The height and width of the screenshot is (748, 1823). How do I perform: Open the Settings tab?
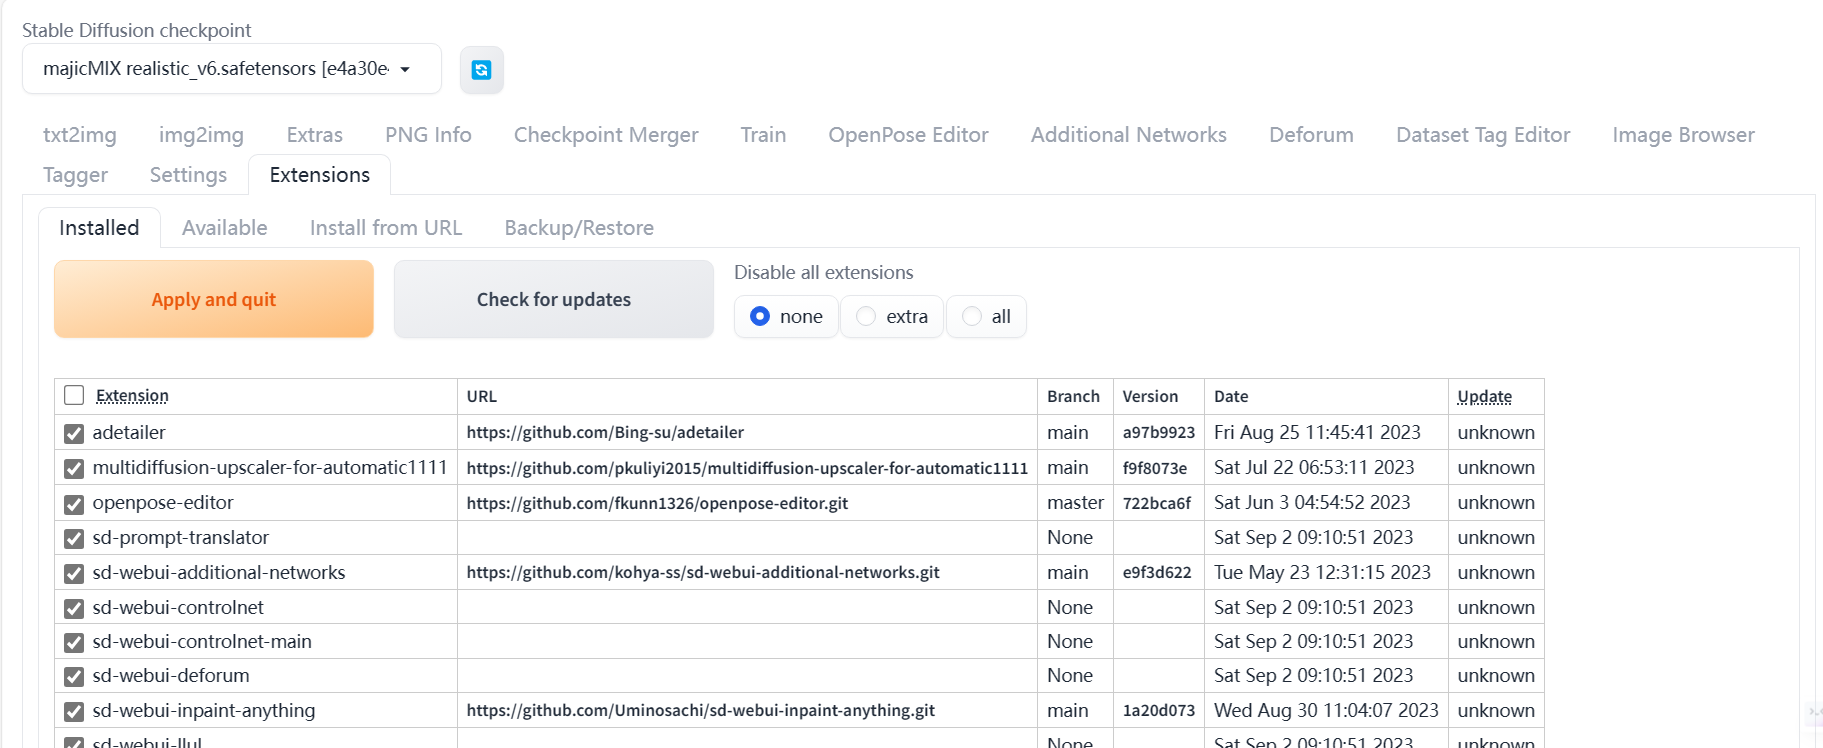point(188,175)
